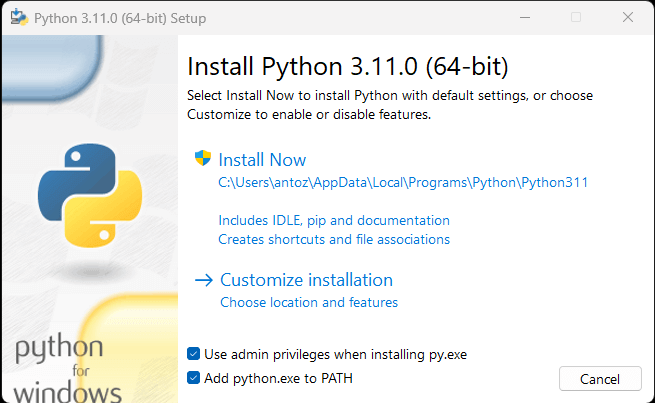Image resolution: width=655 pixels, height=403 pixels.
Task: Uncheck Add python.exe to PATH
Action: coord(193,378)
